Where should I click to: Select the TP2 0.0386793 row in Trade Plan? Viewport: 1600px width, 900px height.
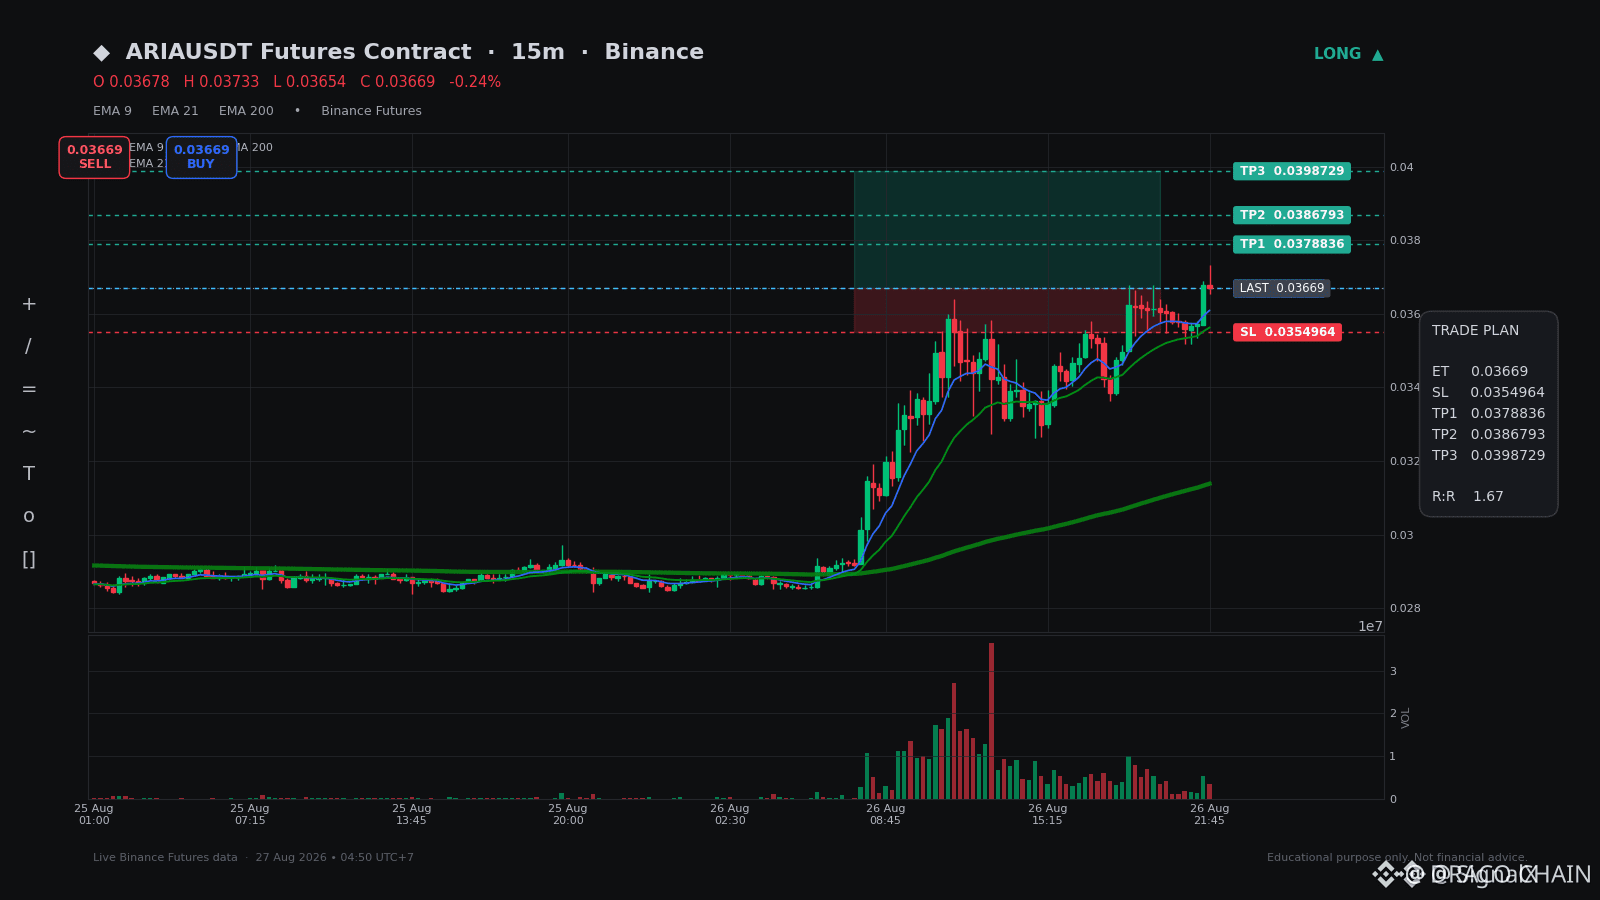pos(1488,435)
